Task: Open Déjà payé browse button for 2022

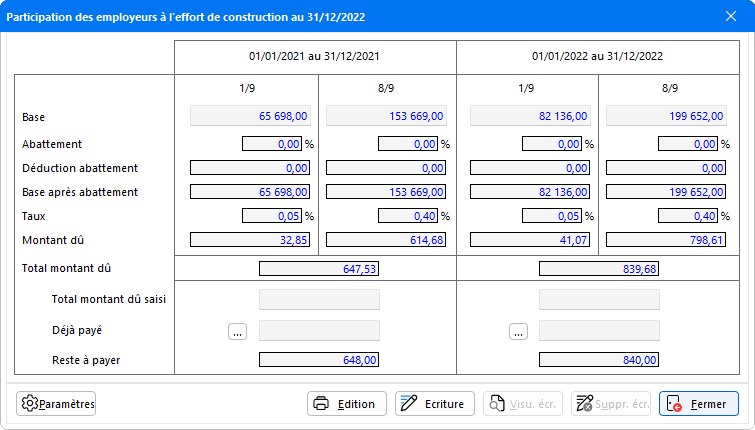Action: tap(517, 332)
